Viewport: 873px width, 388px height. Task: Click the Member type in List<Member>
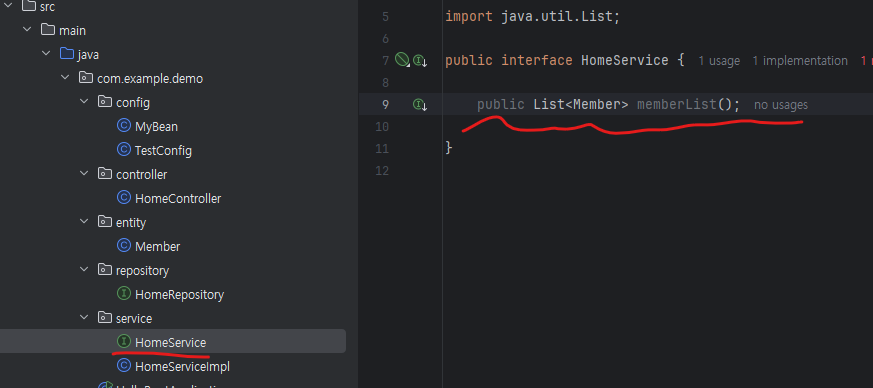597,104
